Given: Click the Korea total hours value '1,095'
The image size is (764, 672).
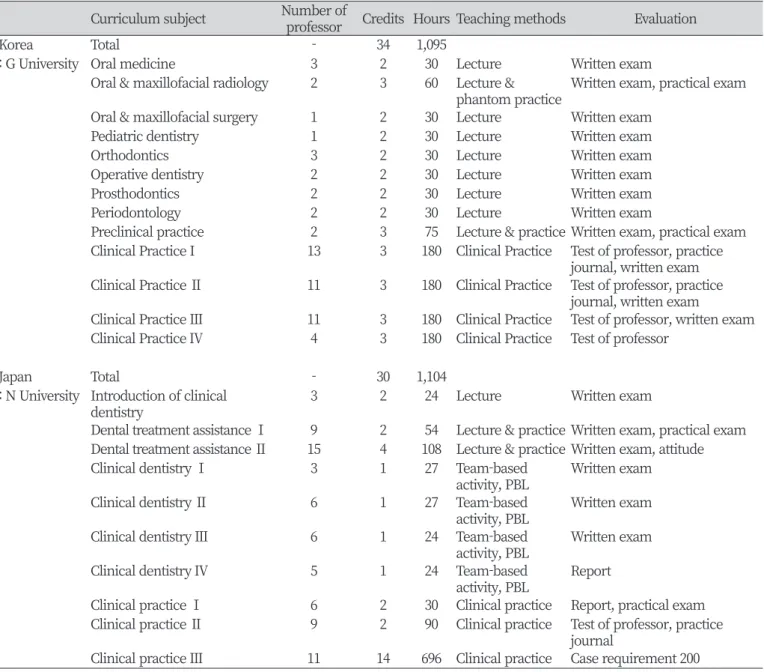Looking at the screenshot, I should pyautogui.click(x=431, y=45).
